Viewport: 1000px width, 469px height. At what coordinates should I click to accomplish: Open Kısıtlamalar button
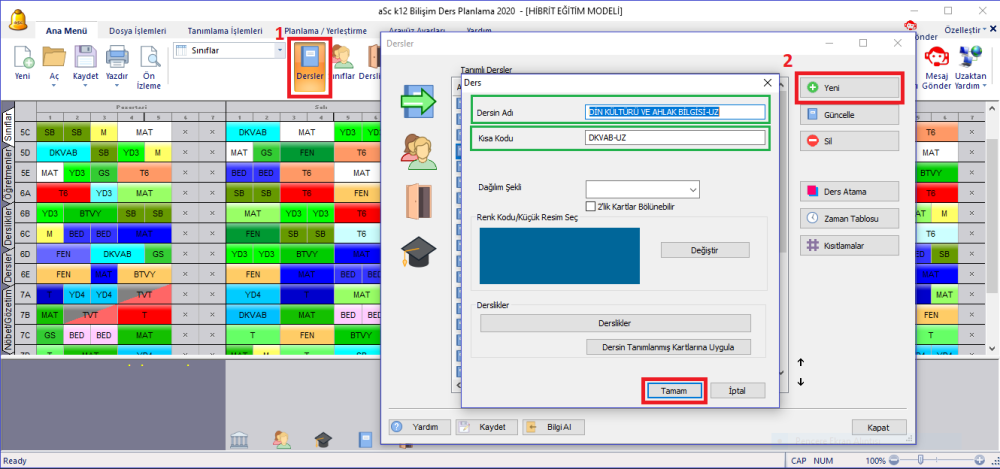tap(849, 245)
